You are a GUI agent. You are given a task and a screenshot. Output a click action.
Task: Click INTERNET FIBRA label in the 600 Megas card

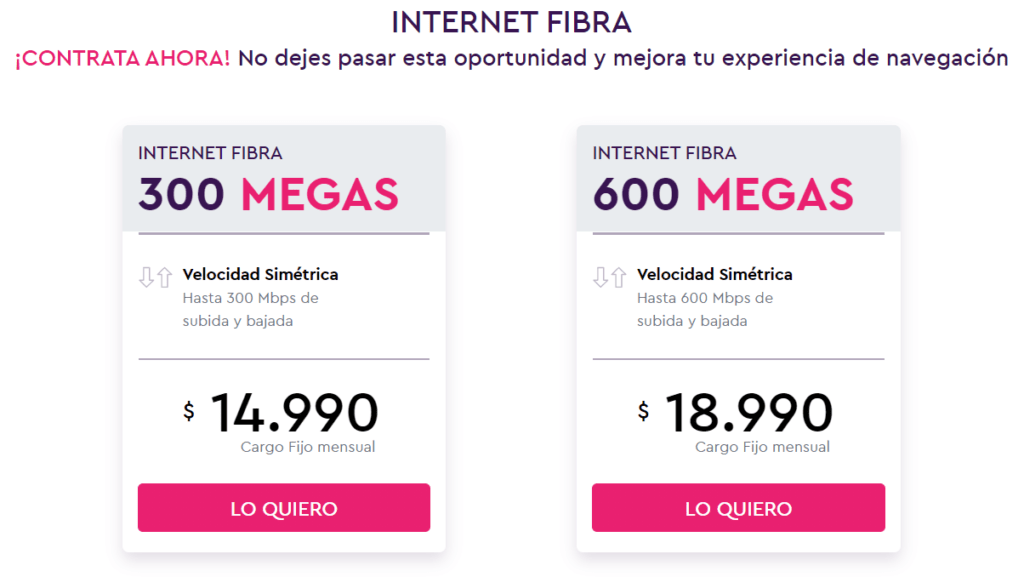(x=664, y=153)
